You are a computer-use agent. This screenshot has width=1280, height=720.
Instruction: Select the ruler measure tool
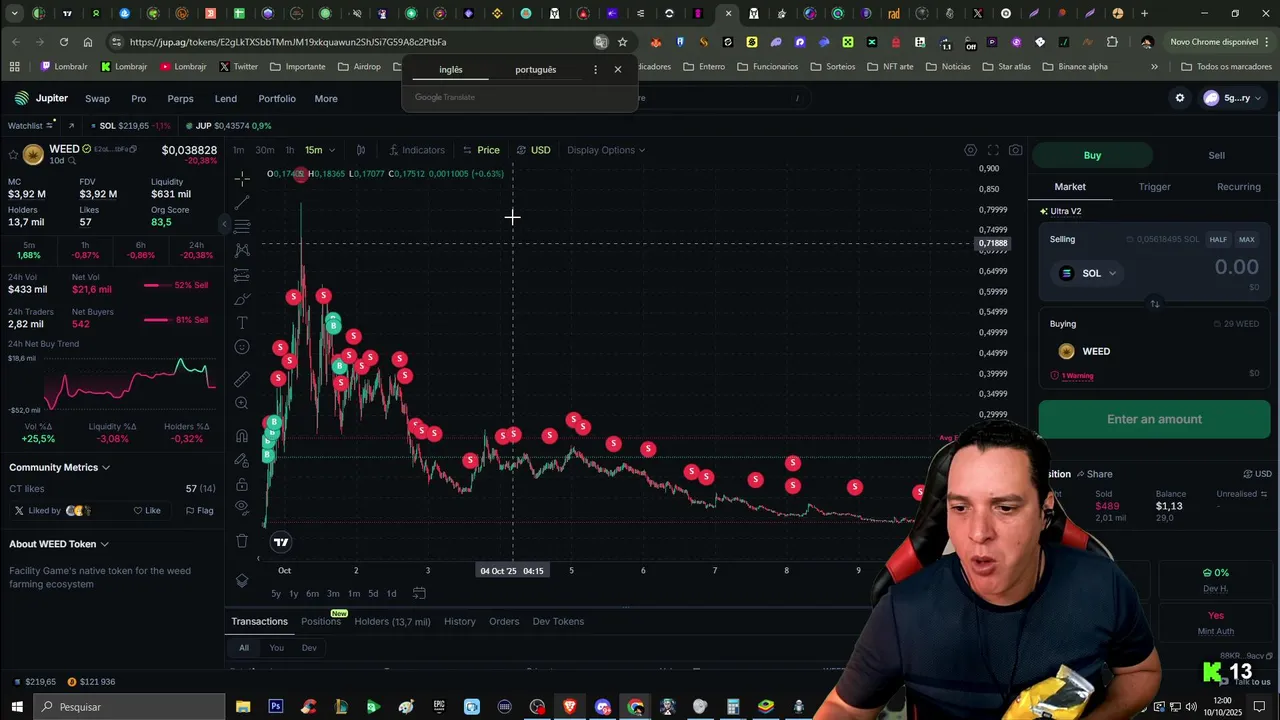tap(242, 379)
